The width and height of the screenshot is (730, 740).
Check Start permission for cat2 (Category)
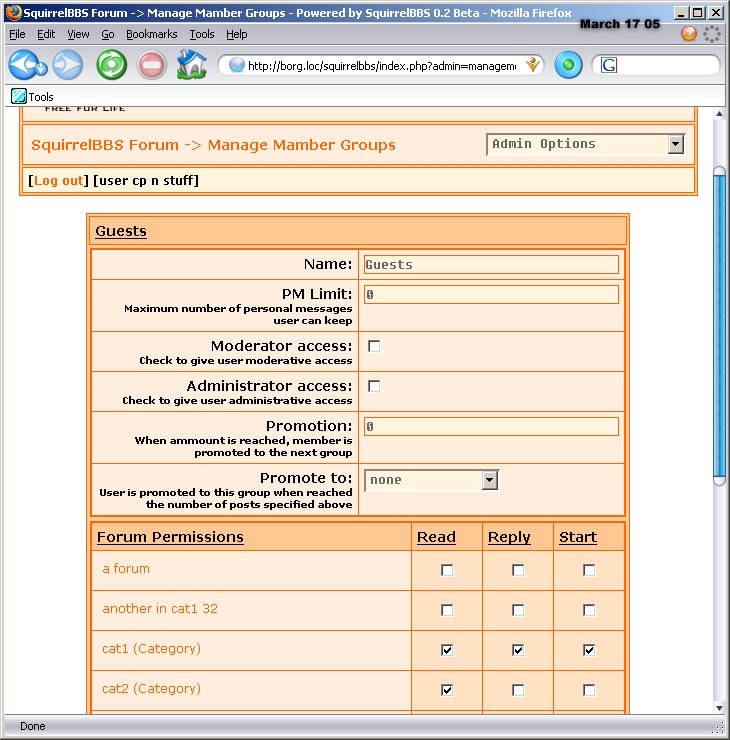tap(589, 690)
